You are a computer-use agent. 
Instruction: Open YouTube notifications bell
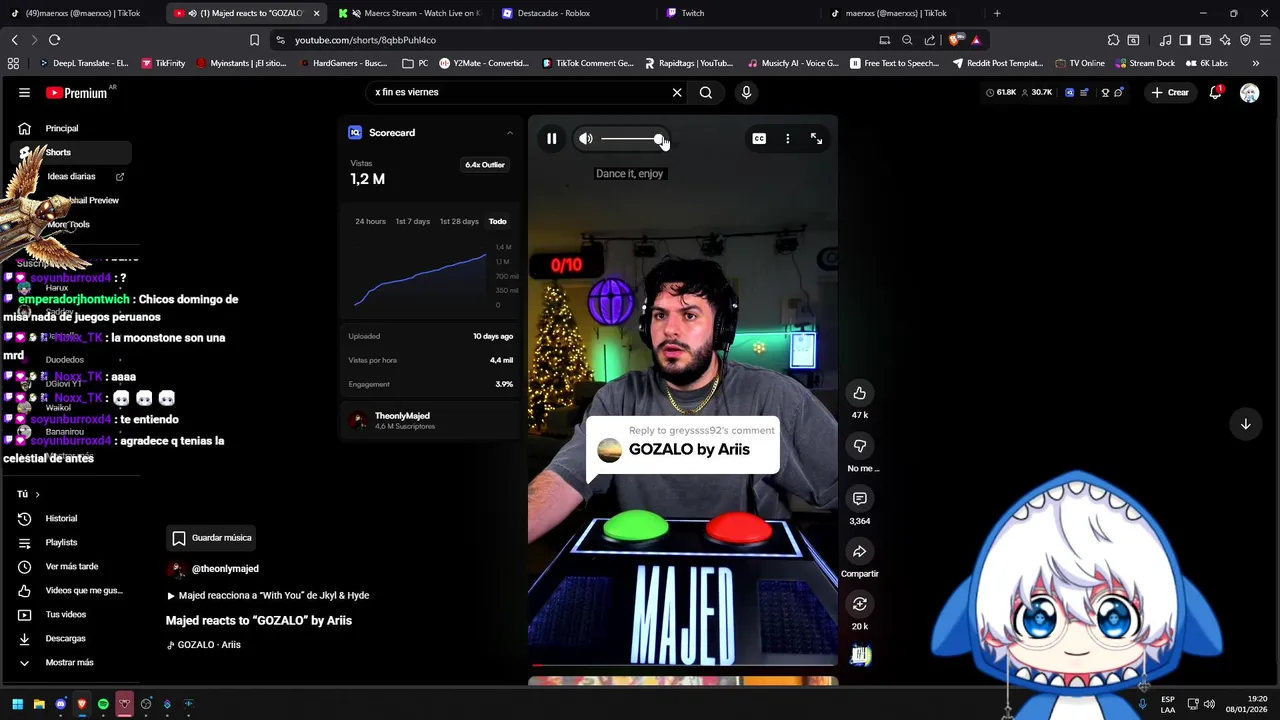pos(1216,92)
